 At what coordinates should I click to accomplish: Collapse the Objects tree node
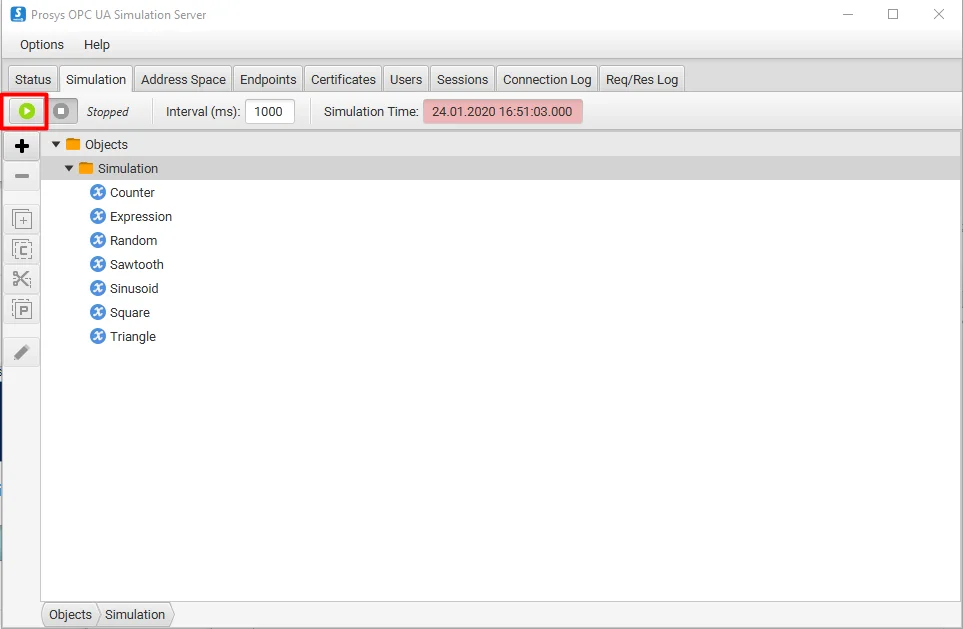click(x=56, y=144)
